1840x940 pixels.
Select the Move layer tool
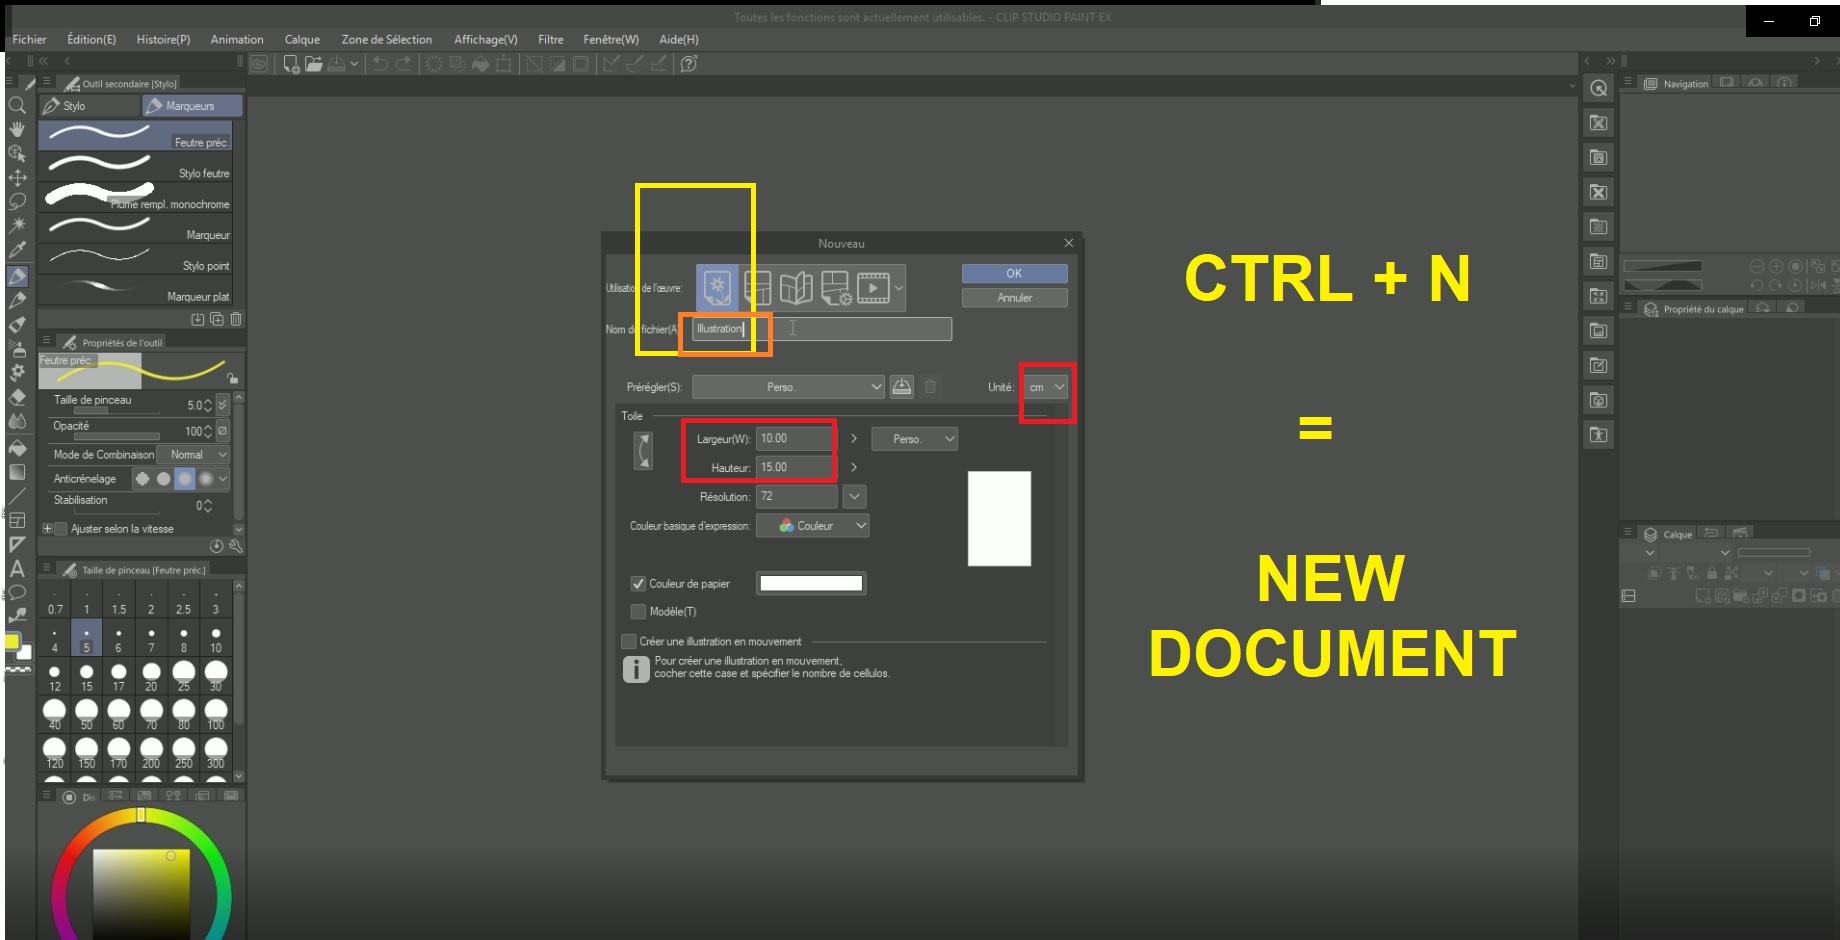click(17, 178)
